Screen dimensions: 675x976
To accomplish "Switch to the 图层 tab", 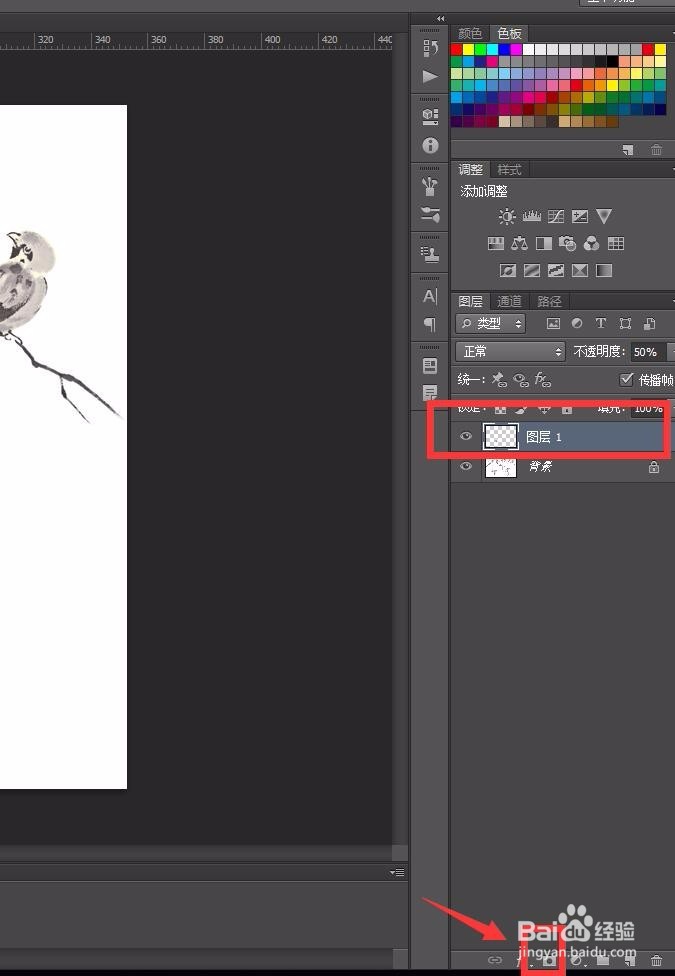I will (x=471, y=301).
